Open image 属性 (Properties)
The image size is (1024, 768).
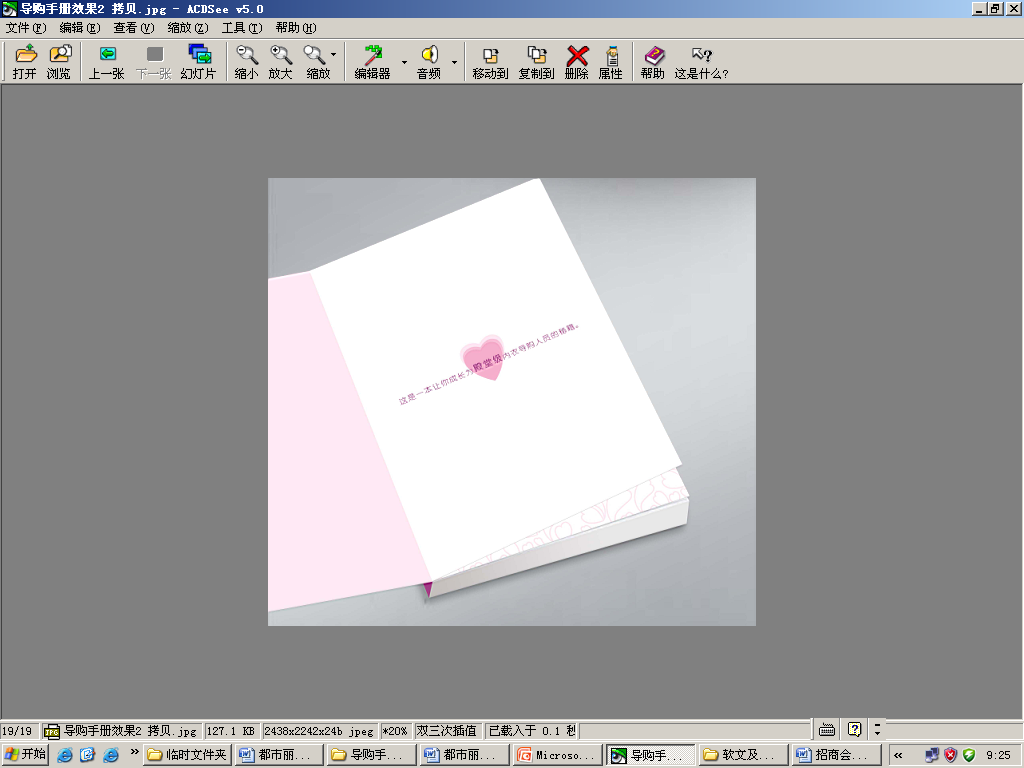click(x=611, y=62)
